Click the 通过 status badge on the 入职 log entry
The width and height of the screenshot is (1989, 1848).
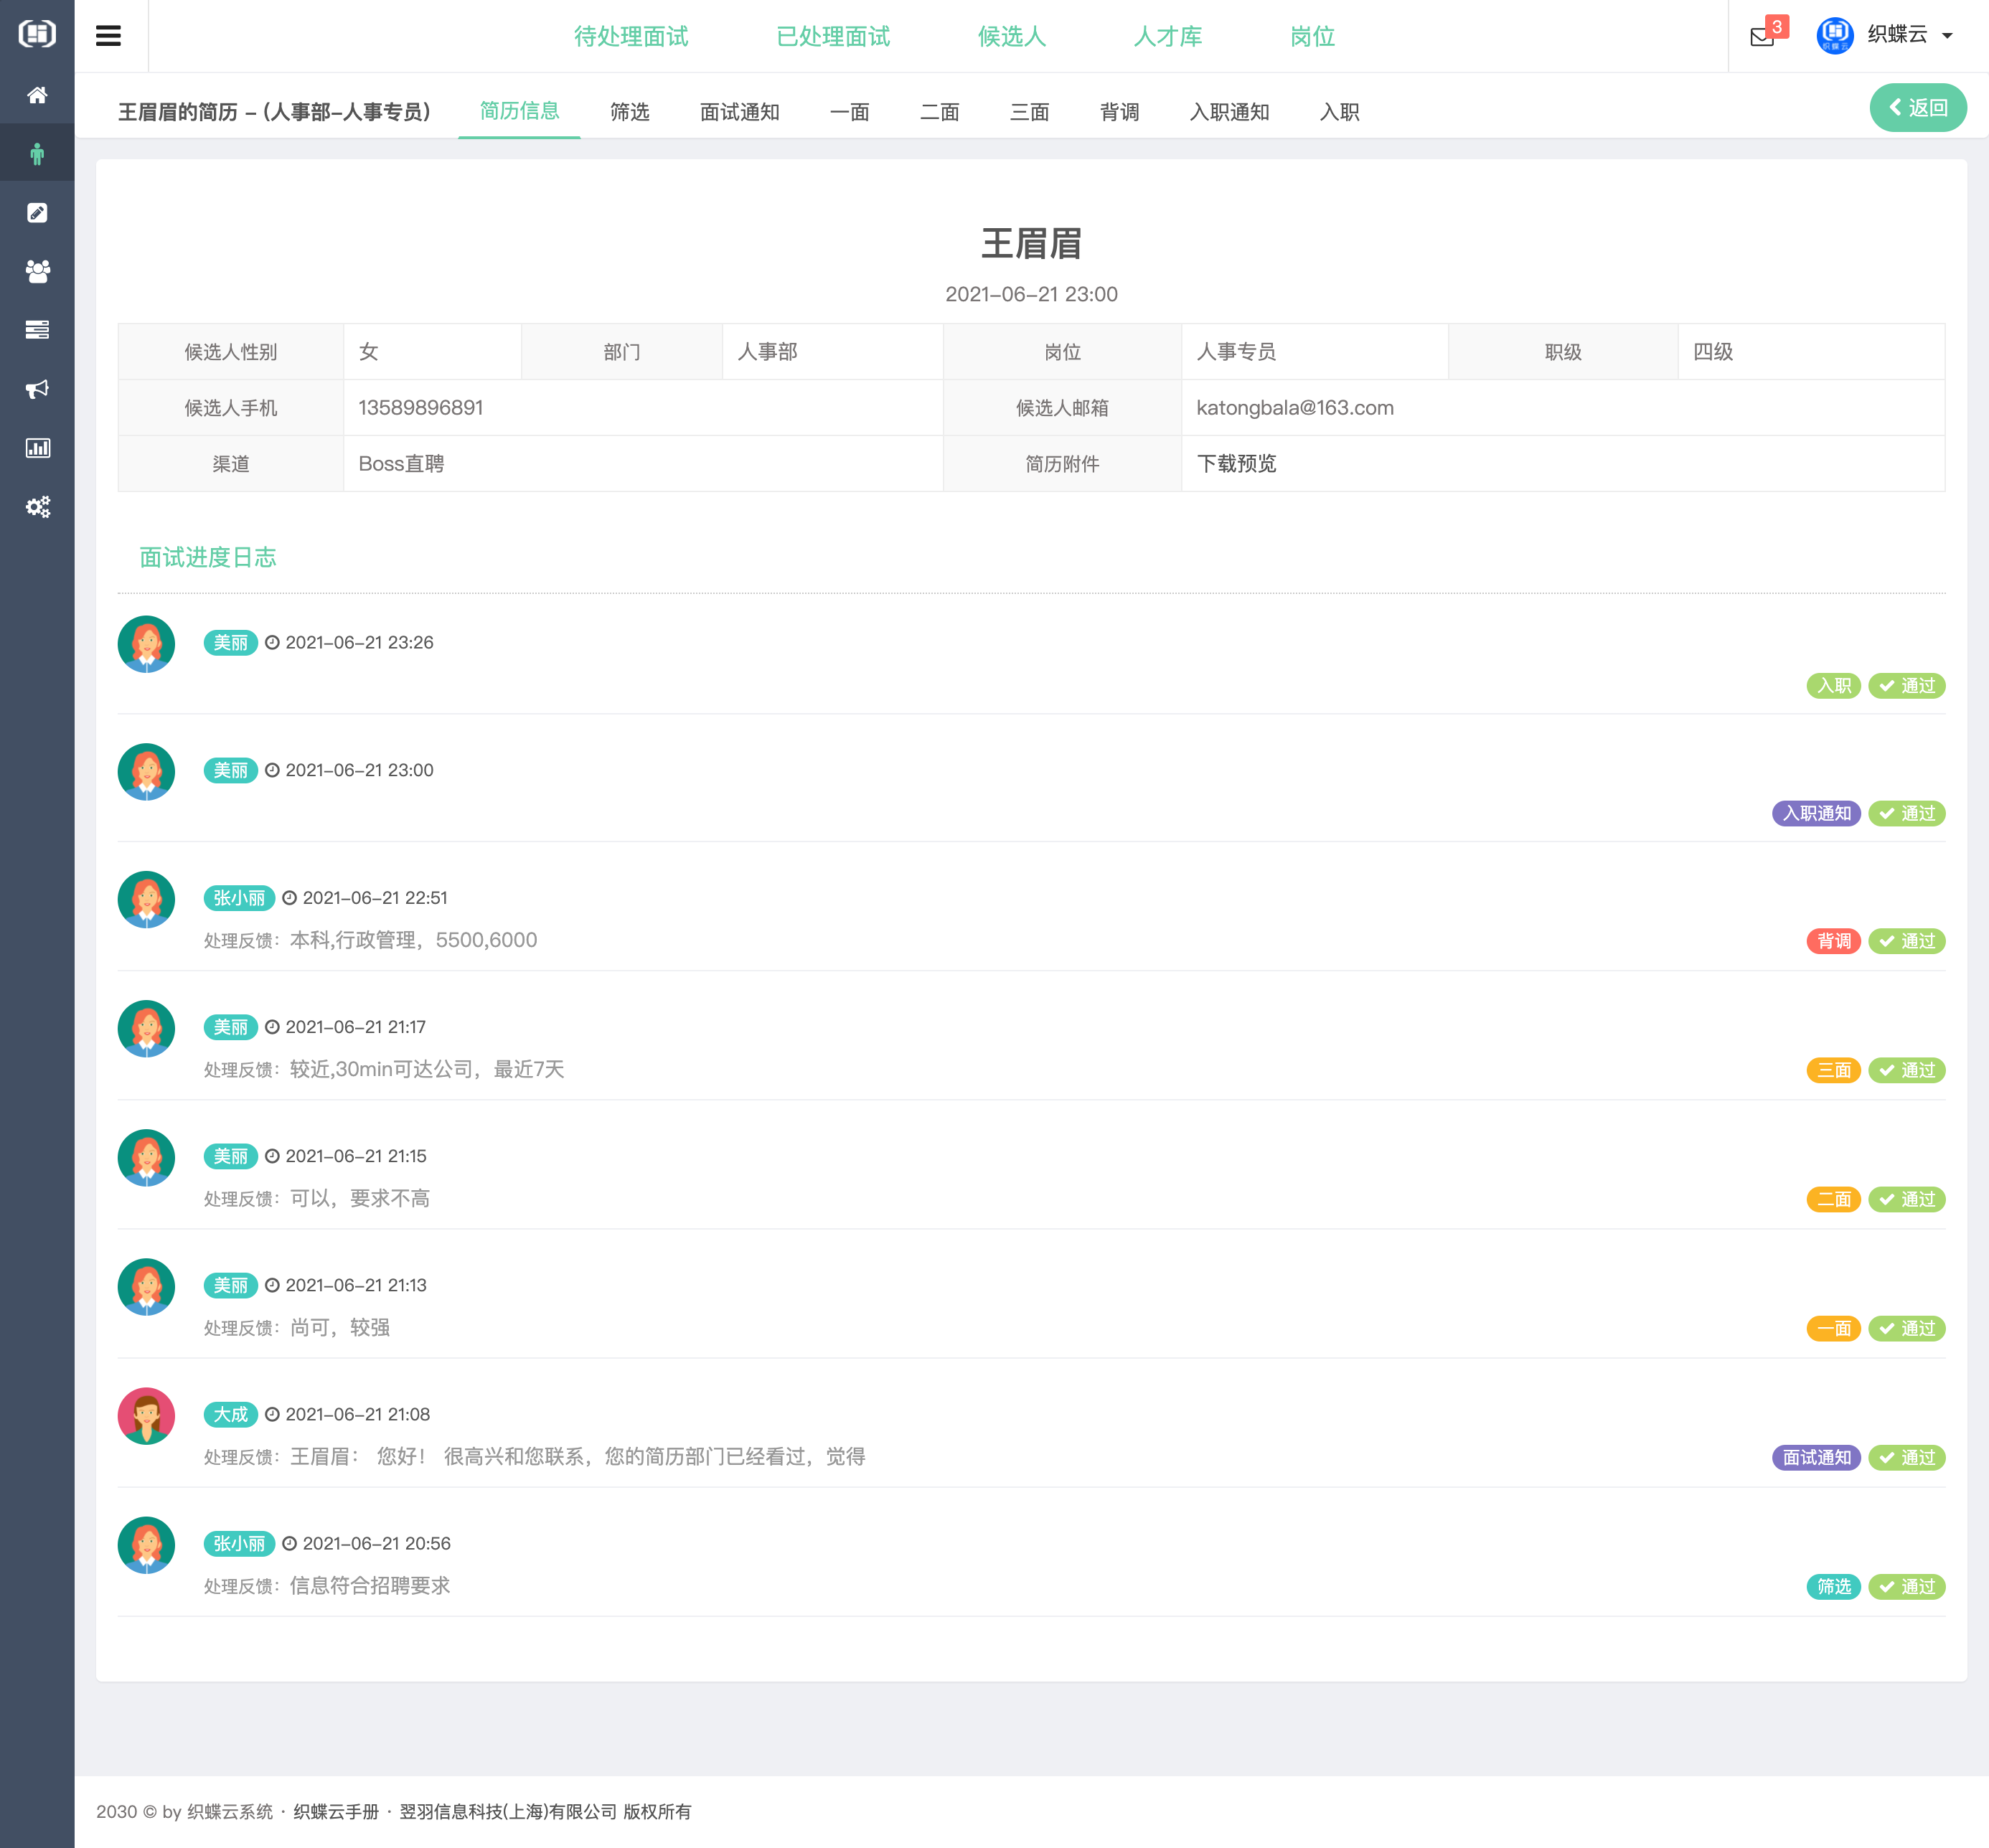click(1906, 686)
